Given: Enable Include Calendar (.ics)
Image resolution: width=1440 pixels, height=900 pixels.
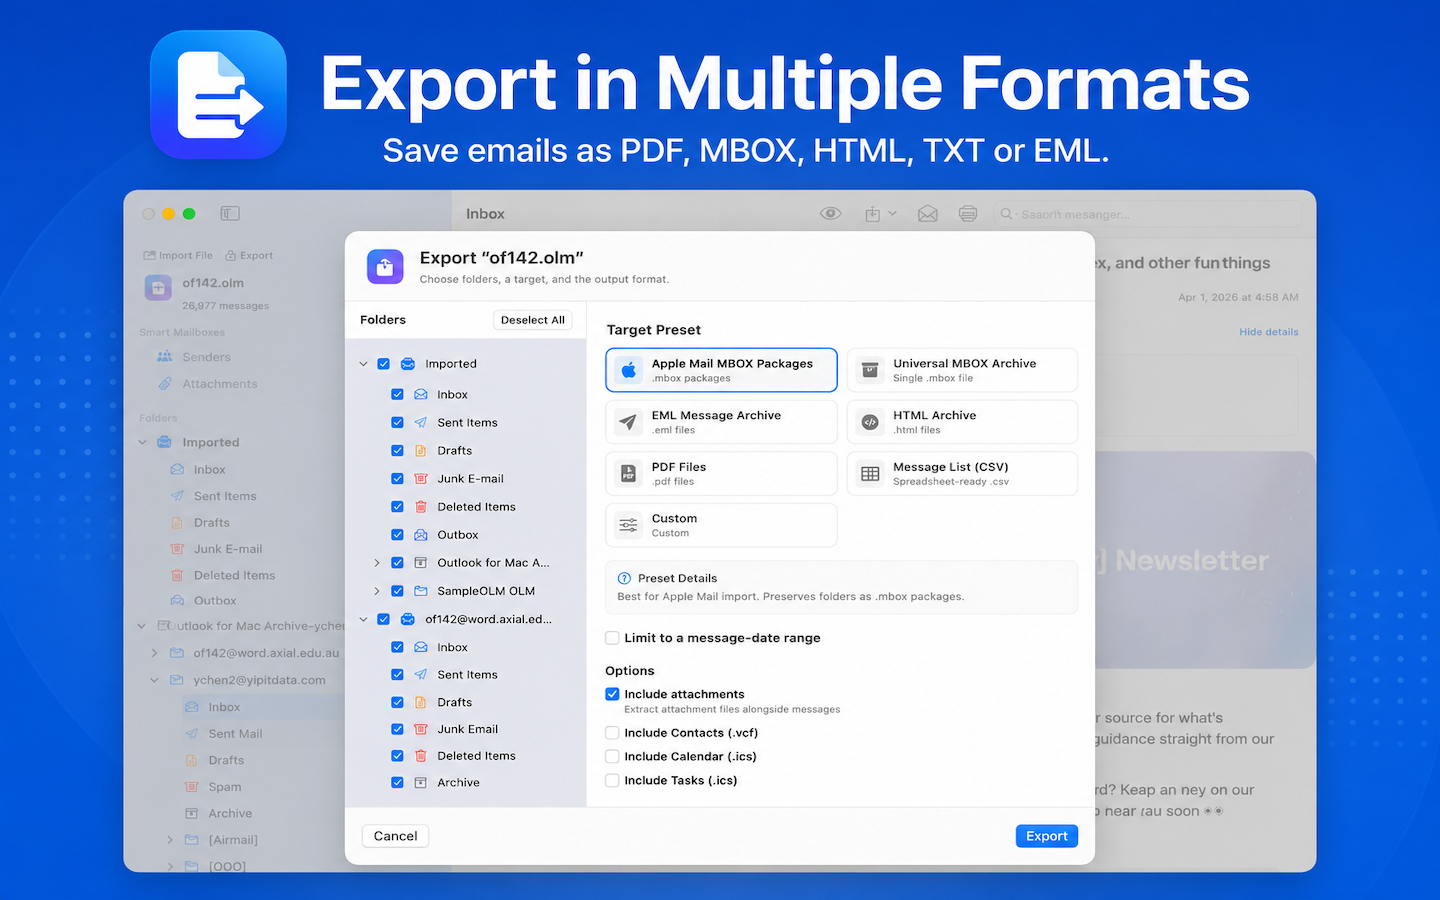Looking at the screenshot, I should click(612, 757).
